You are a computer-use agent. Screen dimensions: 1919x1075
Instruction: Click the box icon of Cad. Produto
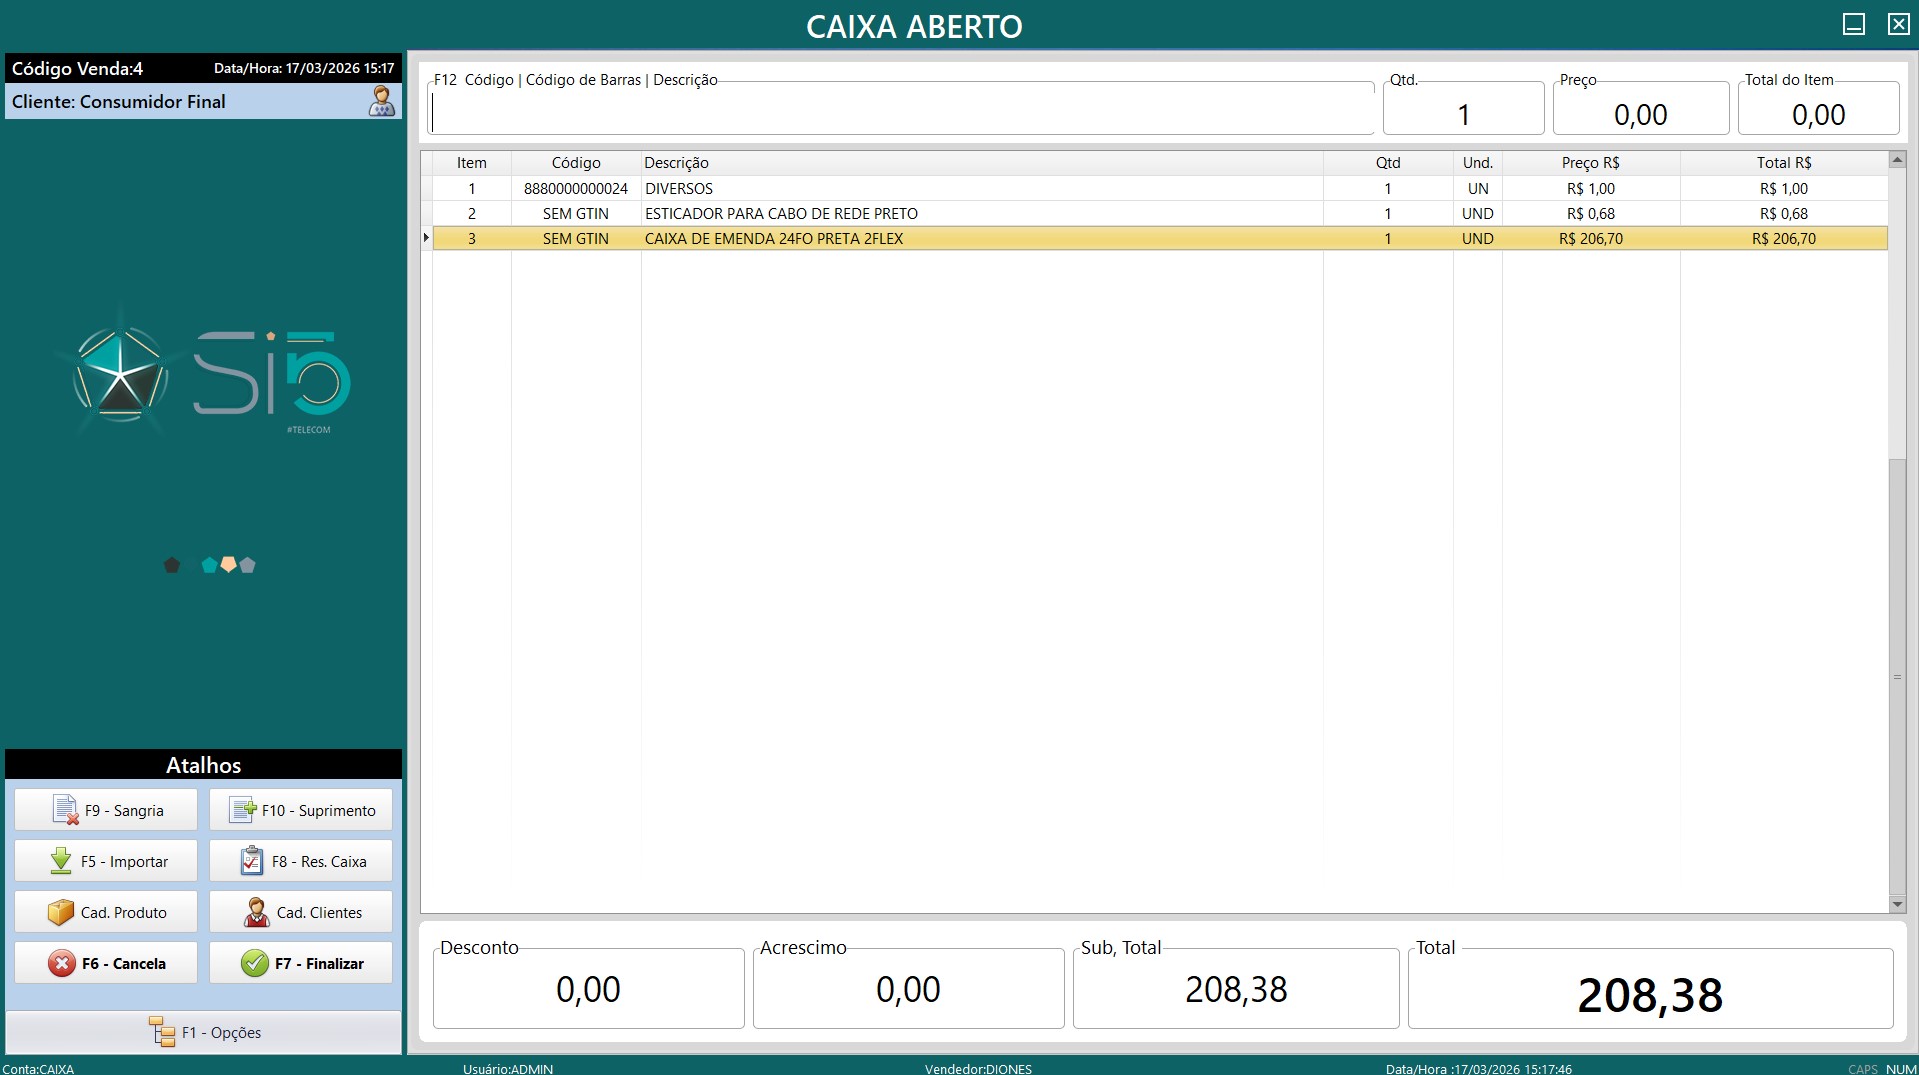pos(61,912)
